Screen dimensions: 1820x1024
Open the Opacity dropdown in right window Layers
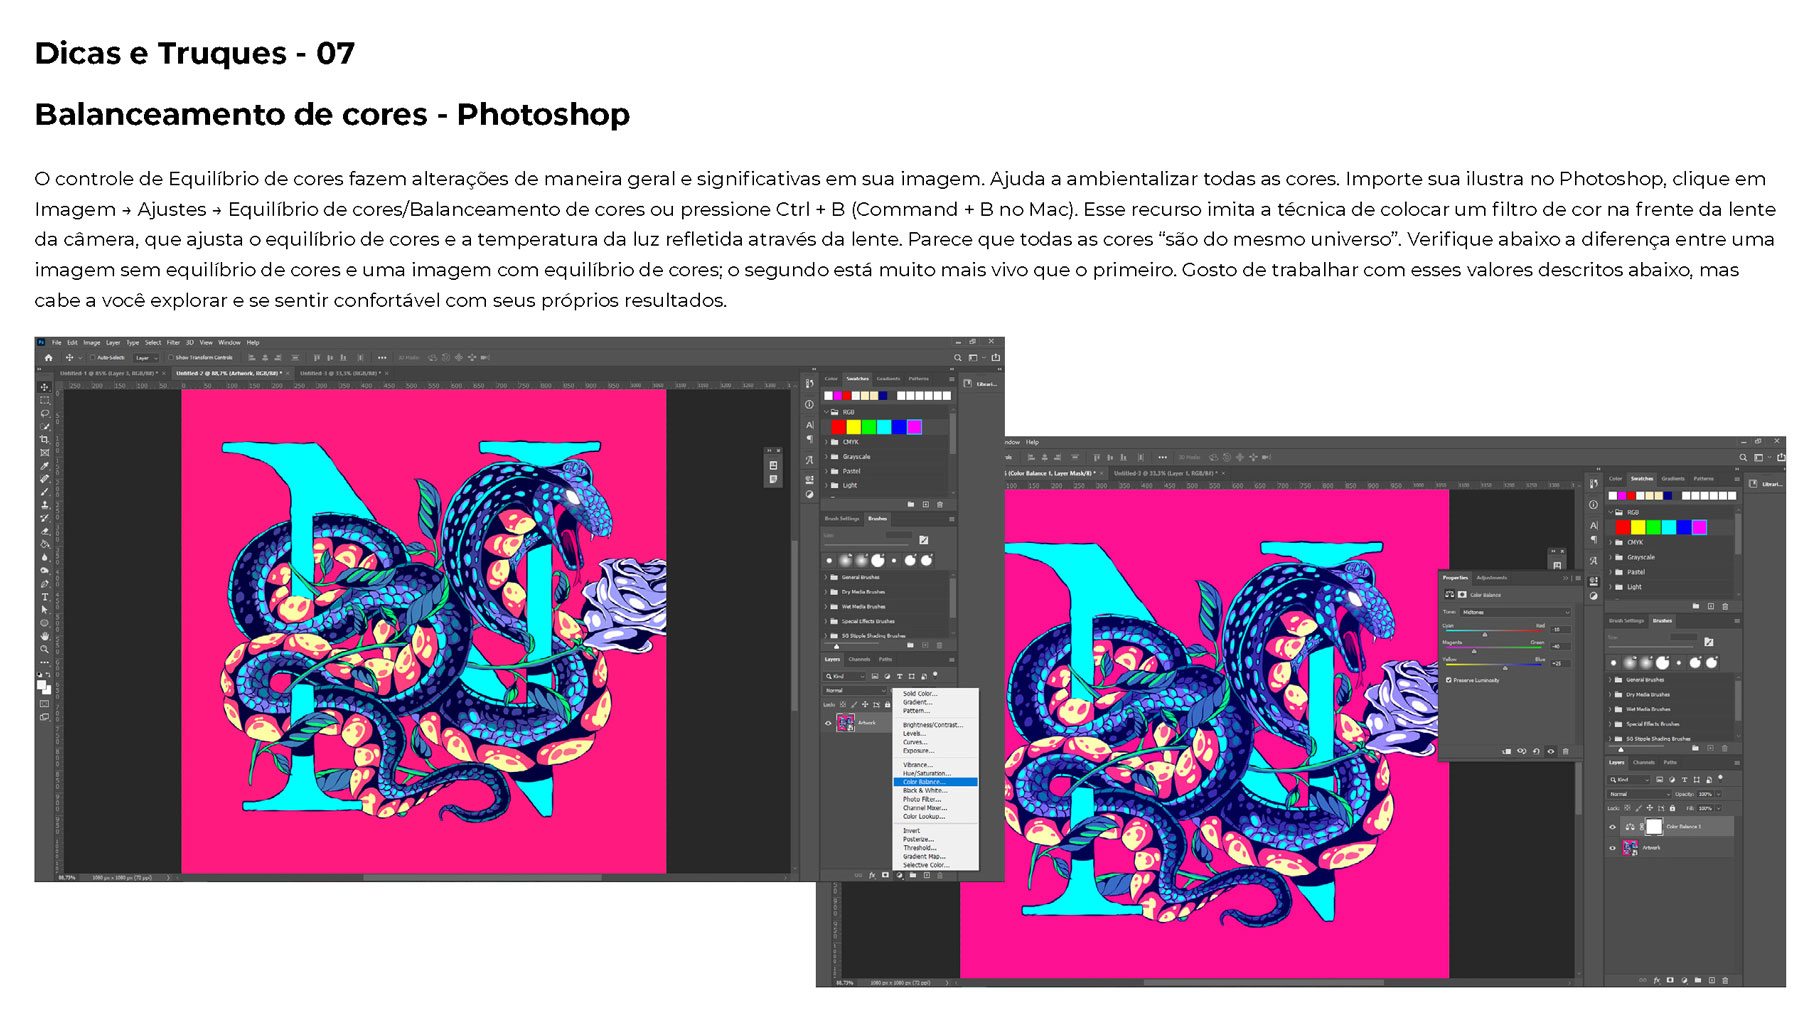tap(1718, 794)
